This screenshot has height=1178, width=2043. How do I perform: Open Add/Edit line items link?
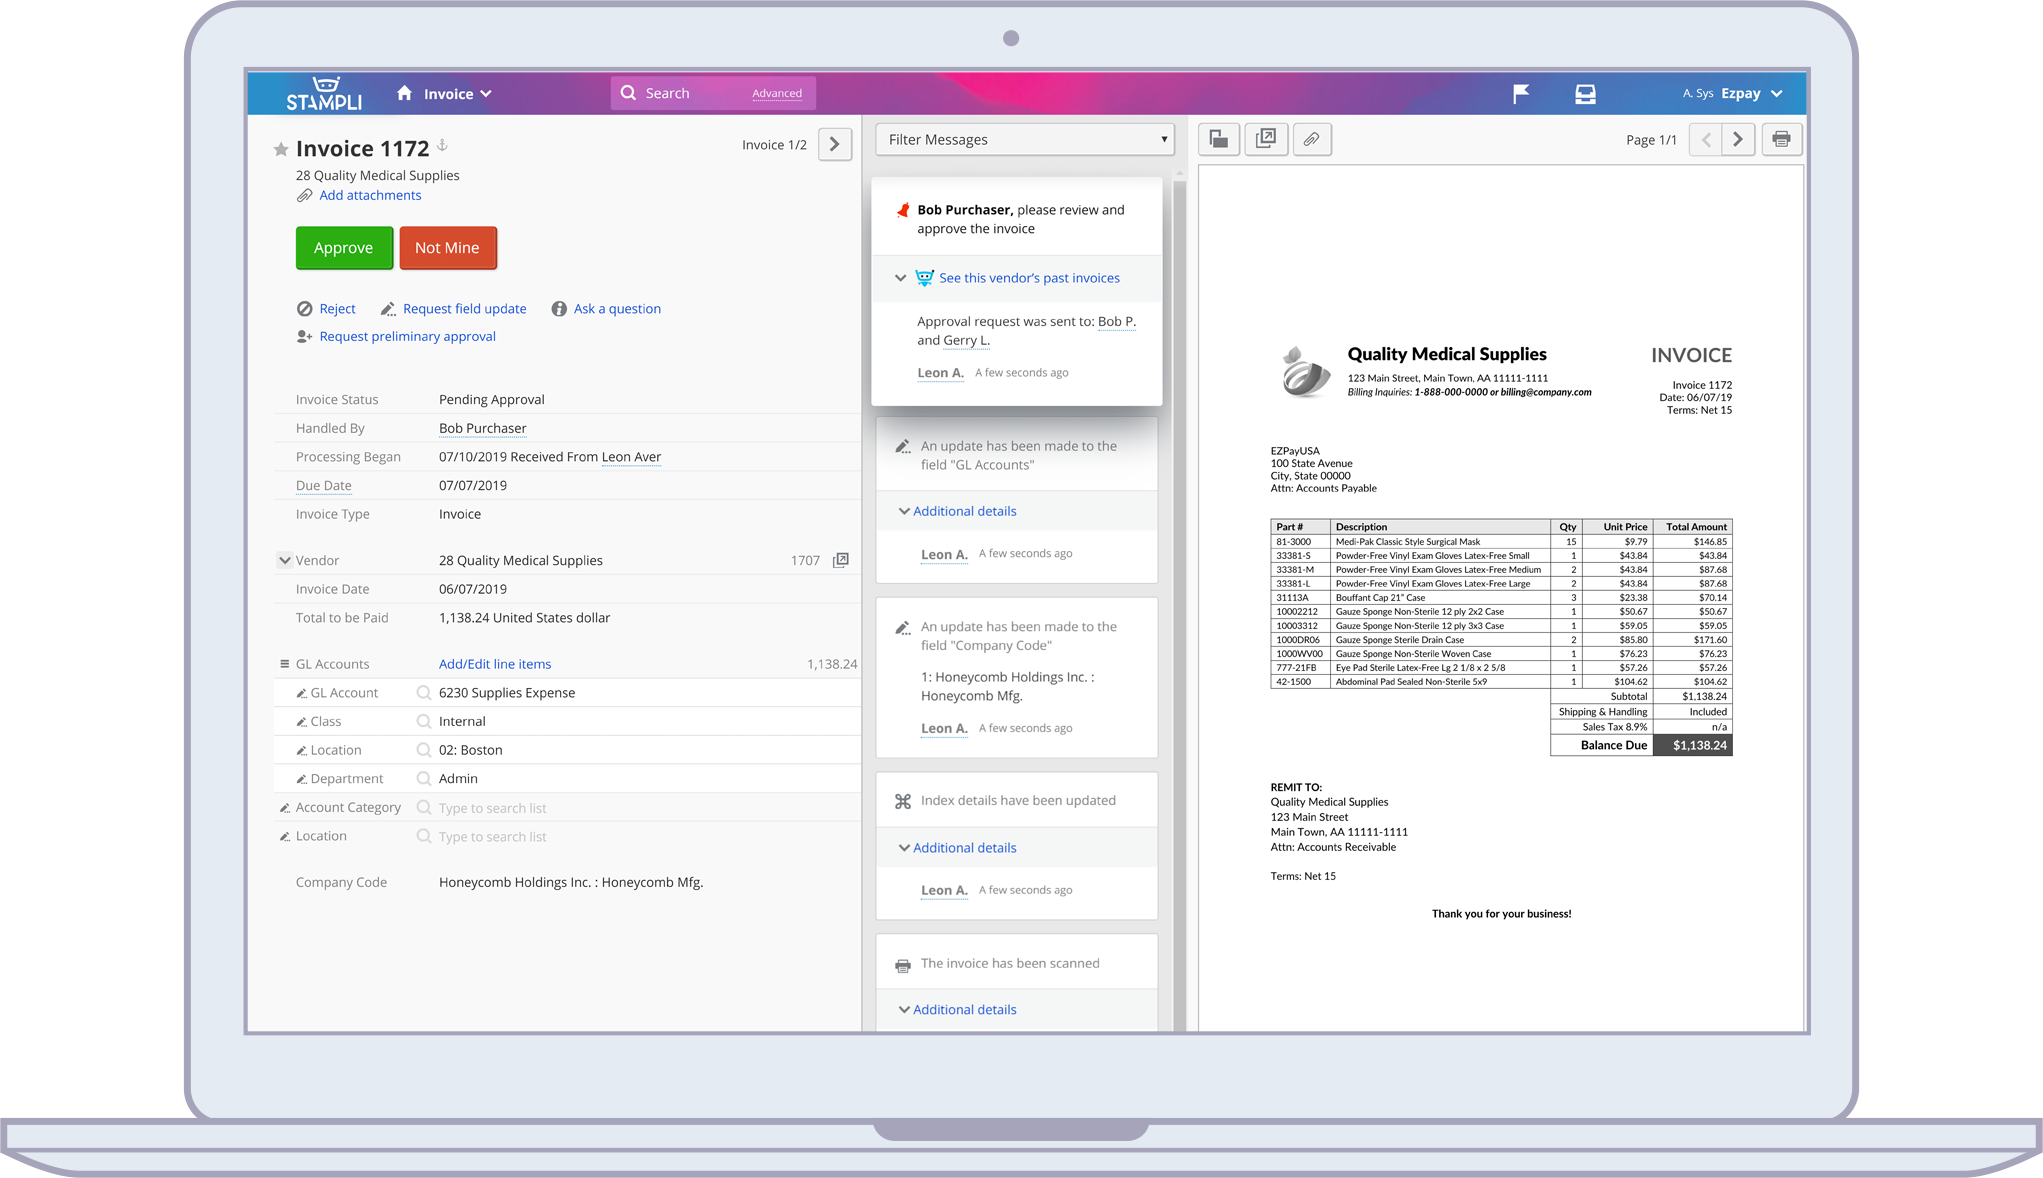click(x=494, y=663)
